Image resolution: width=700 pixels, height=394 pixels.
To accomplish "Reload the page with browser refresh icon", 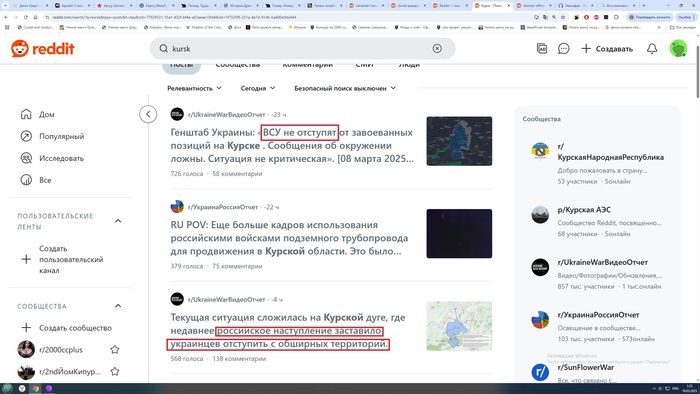I will [x=25, y=17].
